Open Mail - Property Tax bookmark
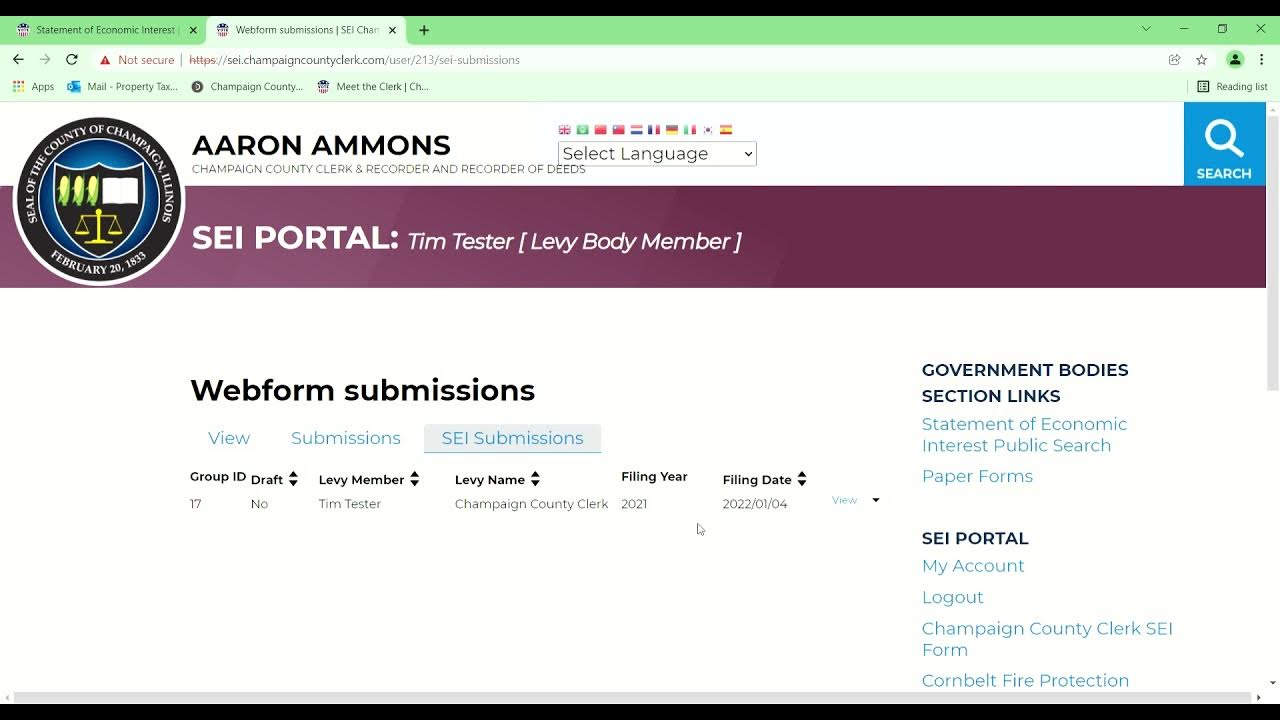This screenshot has height=720, width=1280. [122, 87]
